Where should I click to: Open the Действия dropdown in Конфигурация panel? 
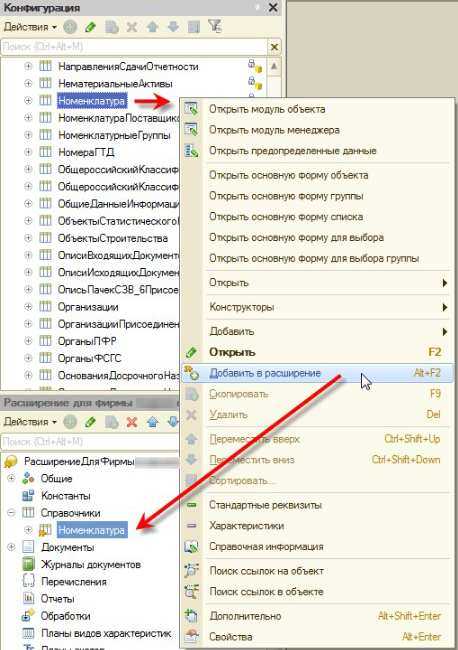30,27
